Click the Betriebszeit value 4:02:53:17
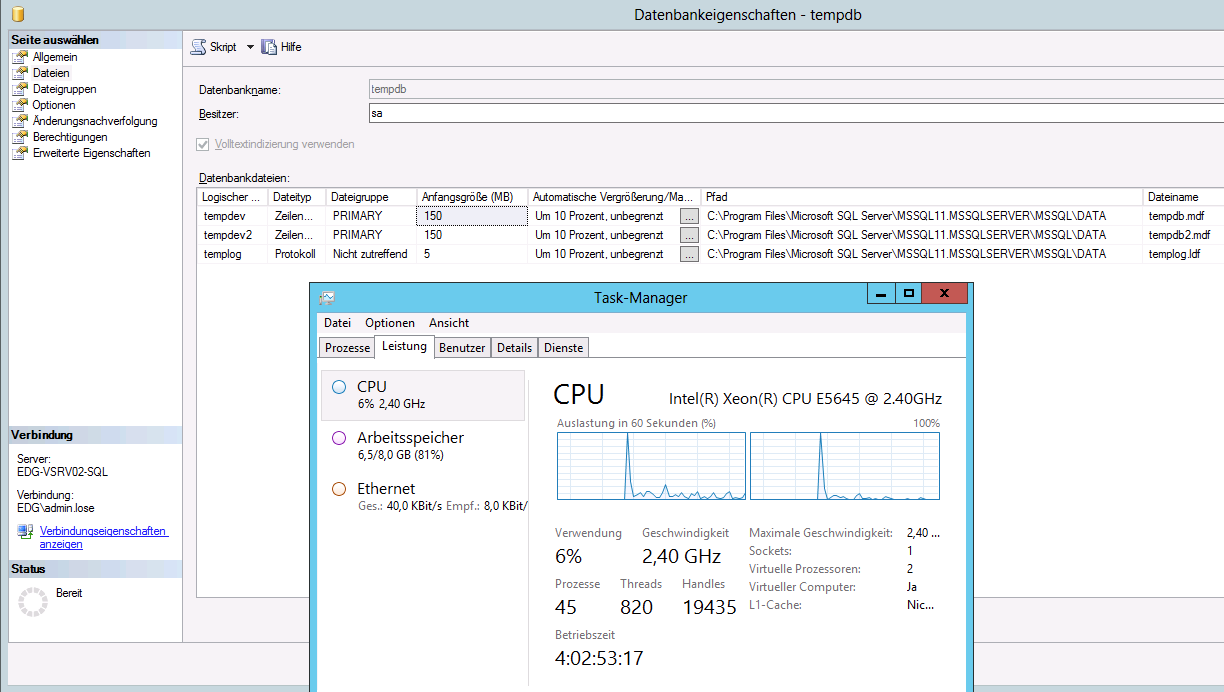This screenshot has height=692, width=1224. [x=599, y=658]
